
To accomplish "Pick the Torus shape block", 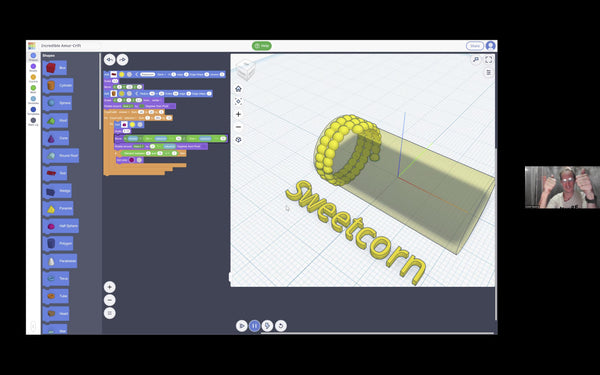I will coord(57,279).
